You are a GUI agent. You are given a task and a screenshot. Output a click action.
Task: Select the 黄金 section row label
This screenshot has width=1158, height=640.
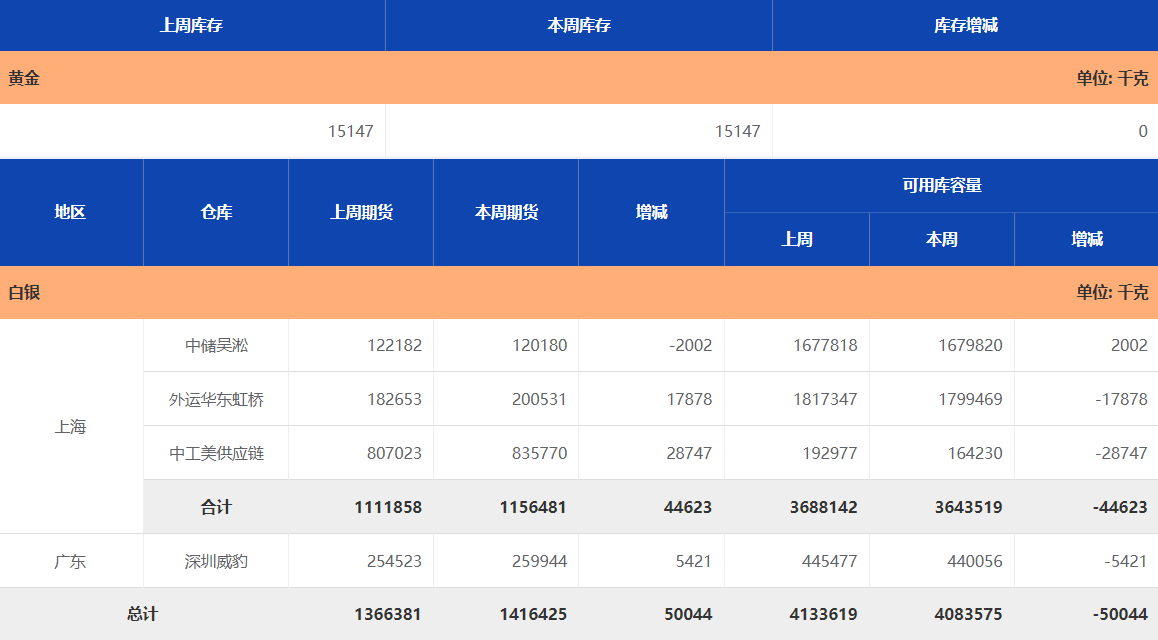click(x=24, y=78)
